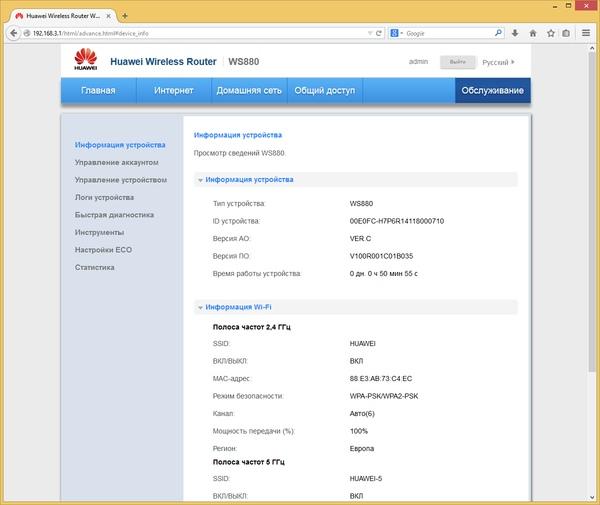Image resolution: width=600 pixels, height=505 pixels.
Task: Switch to Общий доступ tab
Action: click(x=325, y=91)
